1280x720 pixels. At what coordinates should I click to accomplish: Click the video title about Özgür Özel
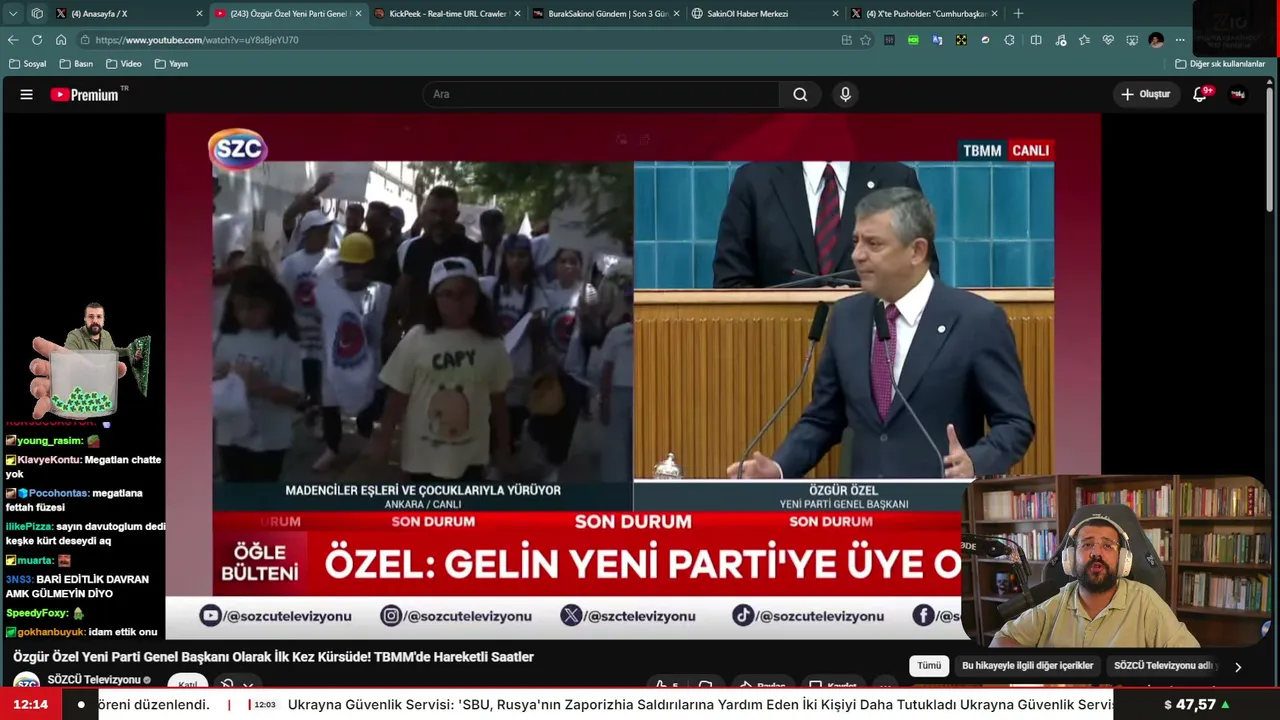pyautogui.click(x=273, y=657)
